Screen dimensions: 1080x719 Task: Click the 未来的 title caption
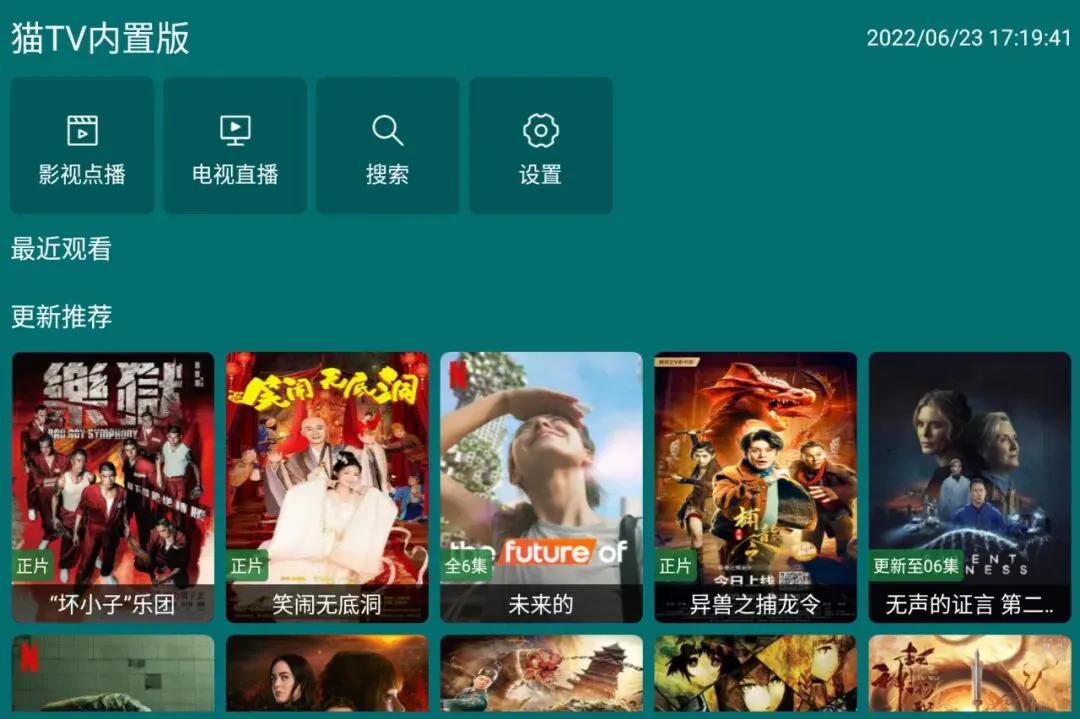tap(541, 605)
